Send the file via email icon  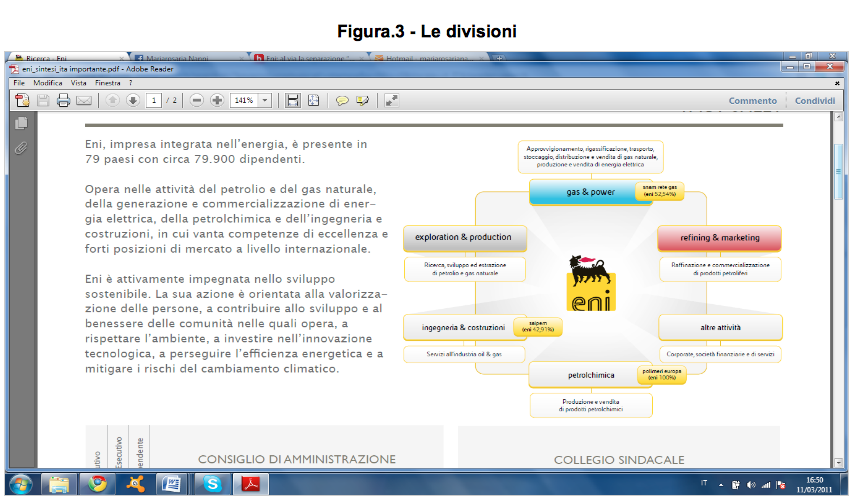pos(84,100)
